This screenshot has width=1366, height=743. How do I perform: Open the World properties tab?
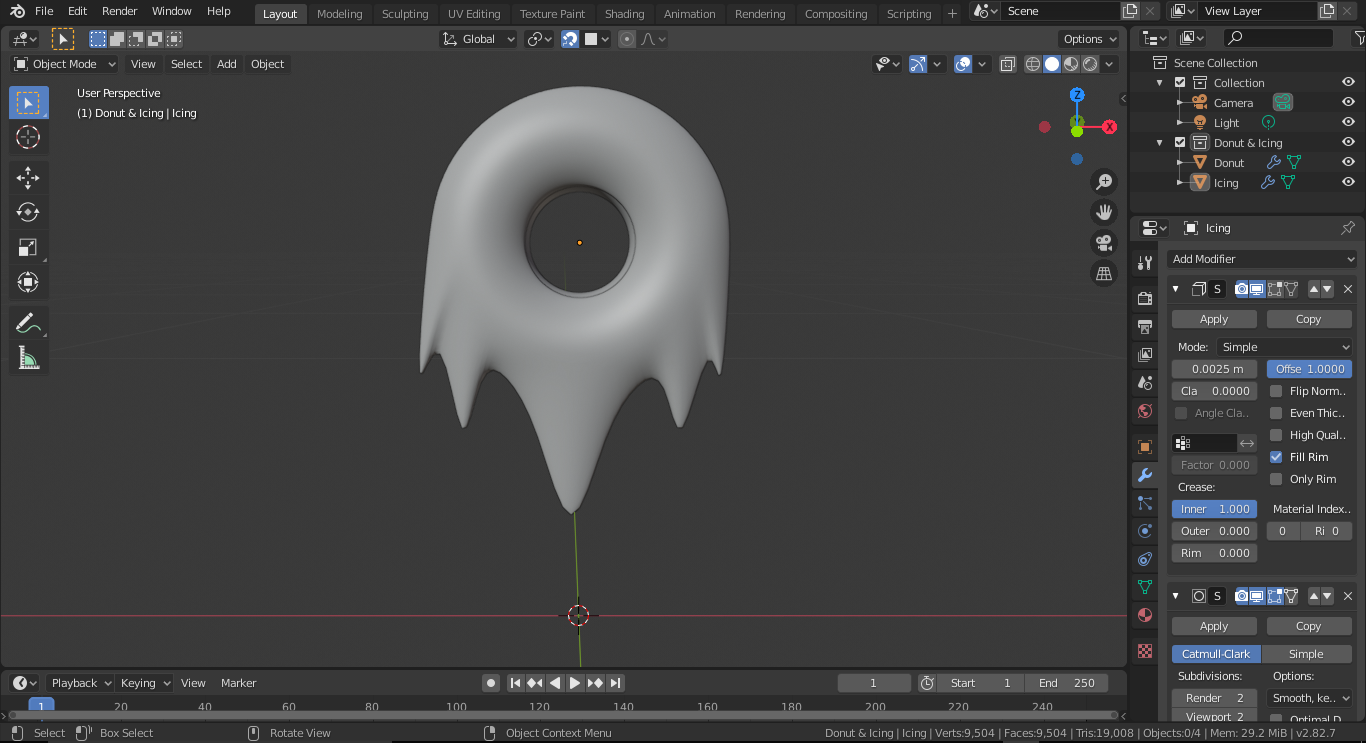tap(1146, 410)
